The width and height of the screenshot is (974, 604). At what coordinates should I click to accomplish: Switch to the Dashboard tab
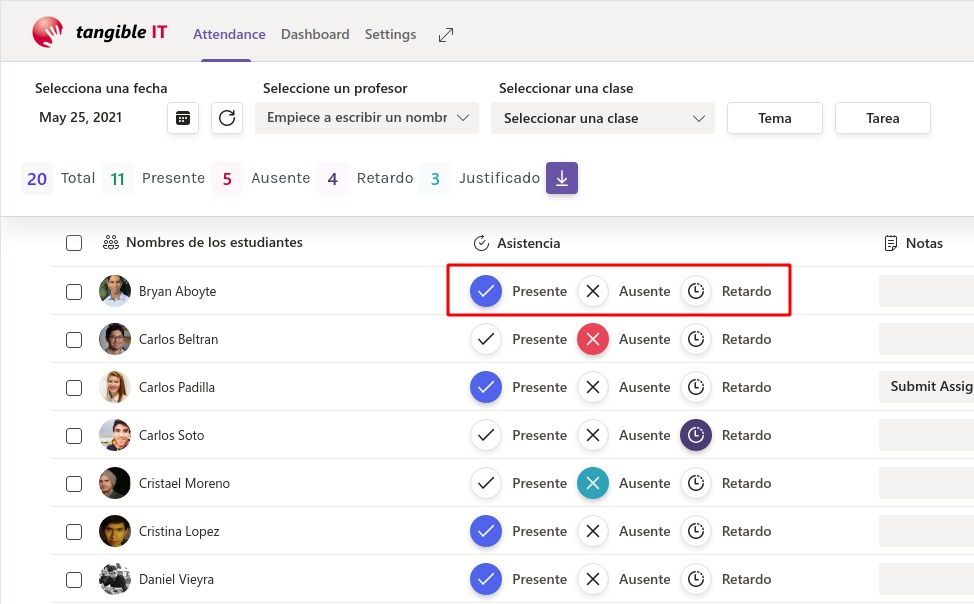[x=315, y=33]
